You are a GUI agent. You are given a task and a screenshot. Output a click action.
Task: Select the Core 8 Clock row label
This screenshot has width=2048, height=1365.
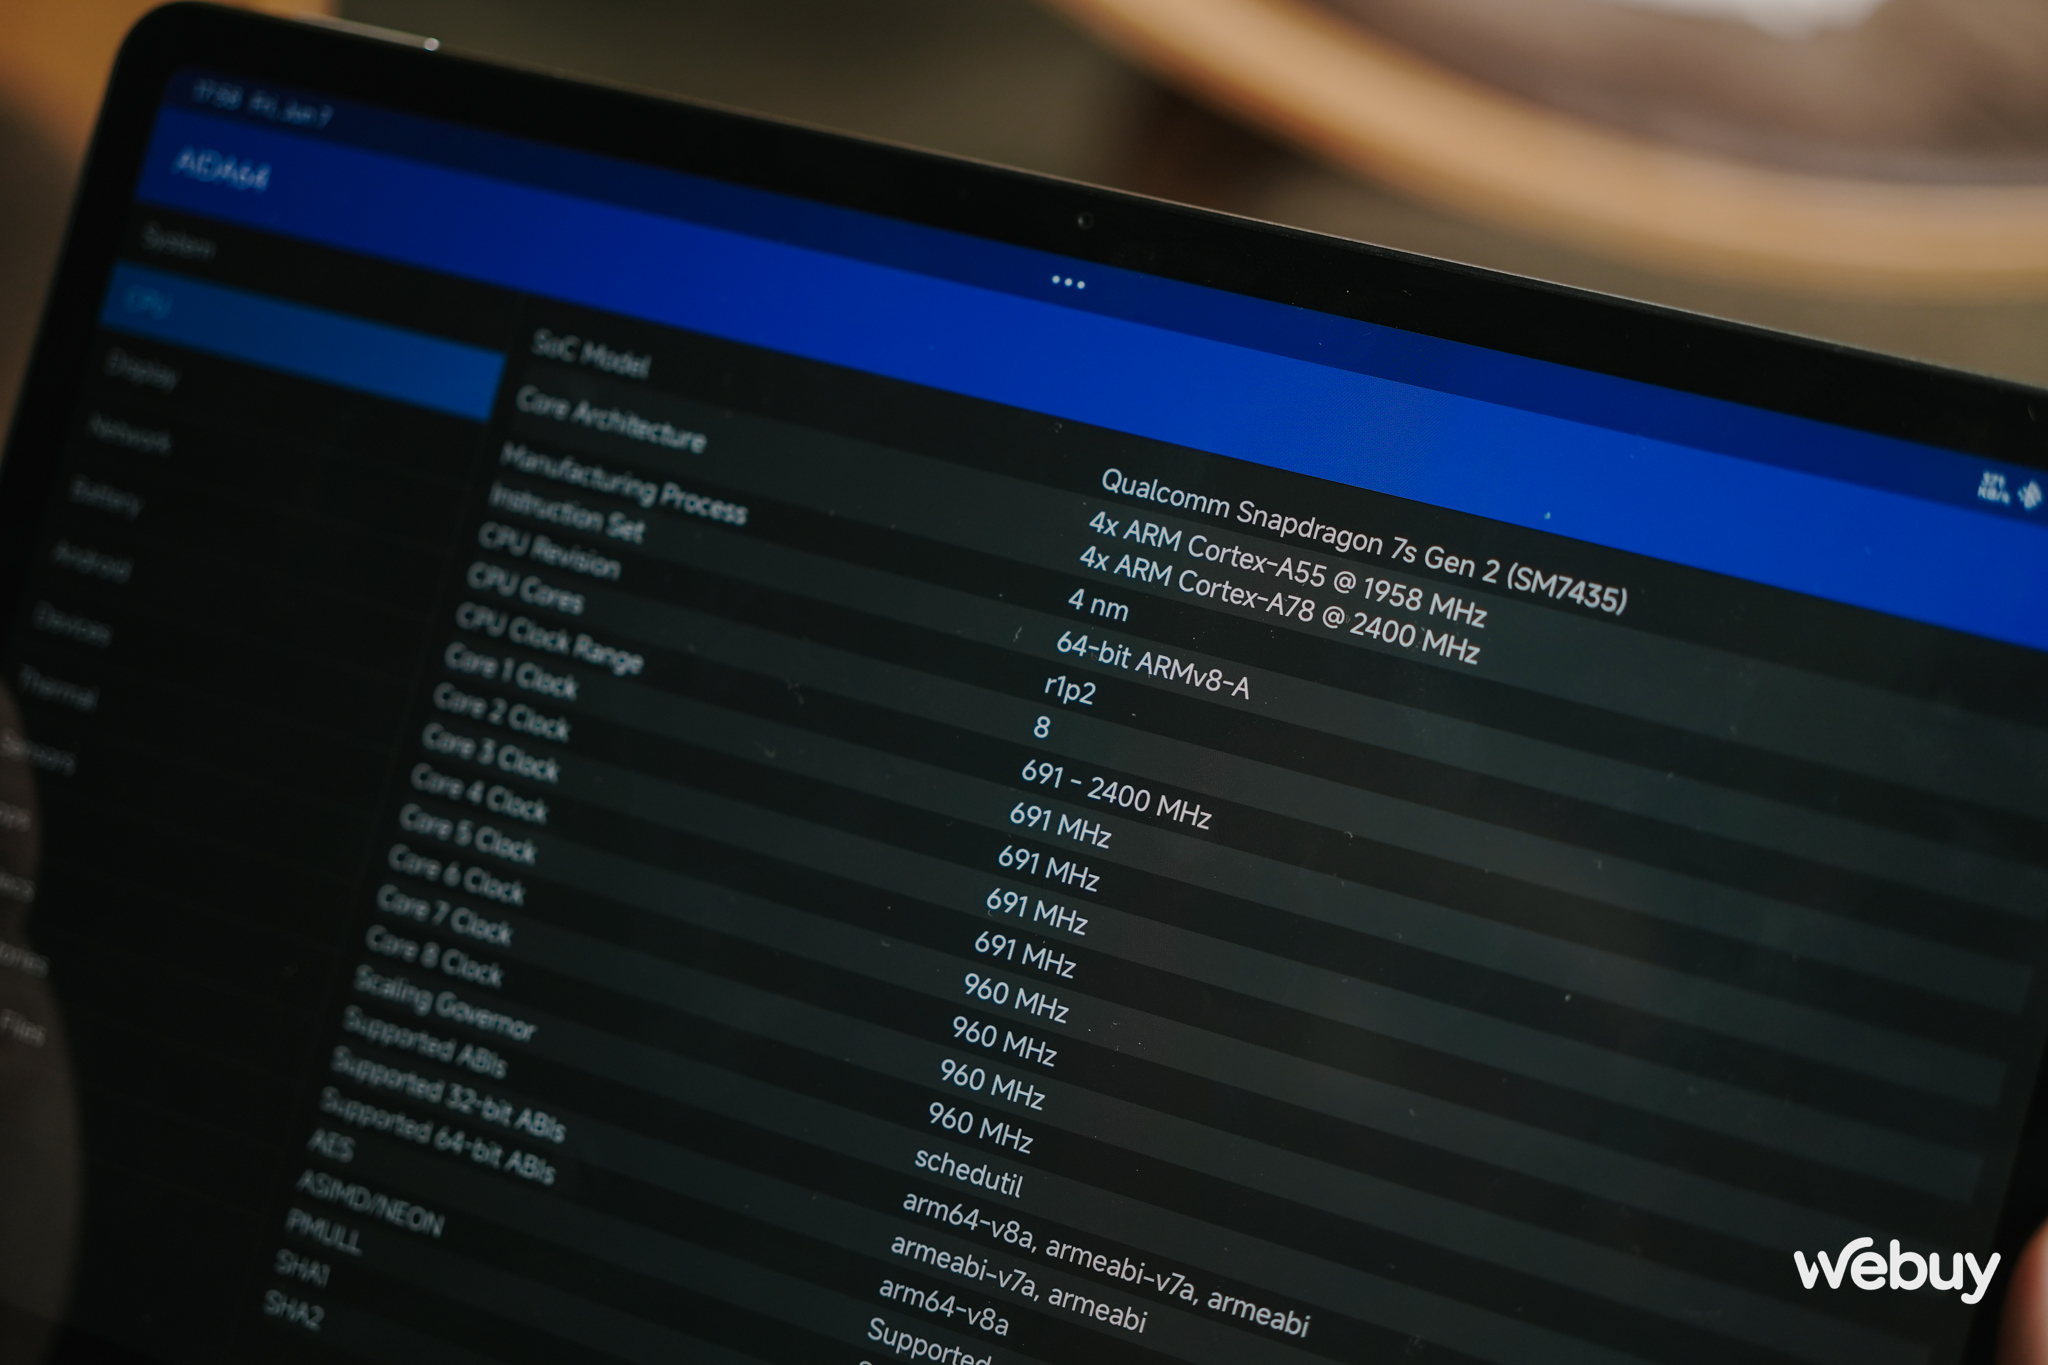pyautogui.click(x=434, y=958)
